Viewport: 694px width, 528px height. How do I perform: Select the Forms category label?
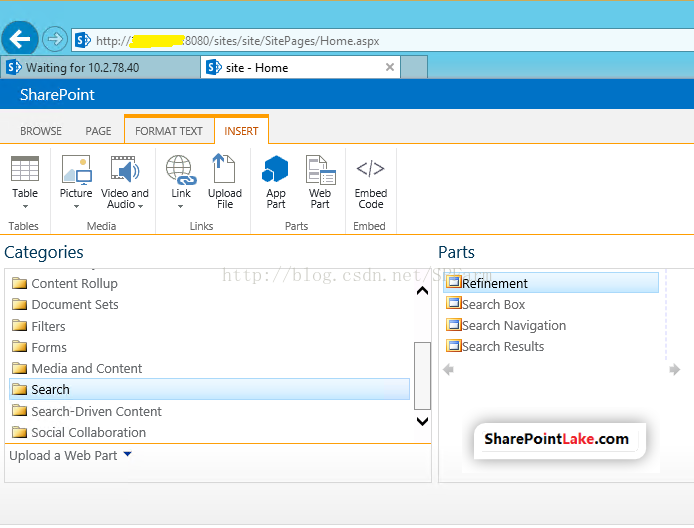[x=49, y=347]
